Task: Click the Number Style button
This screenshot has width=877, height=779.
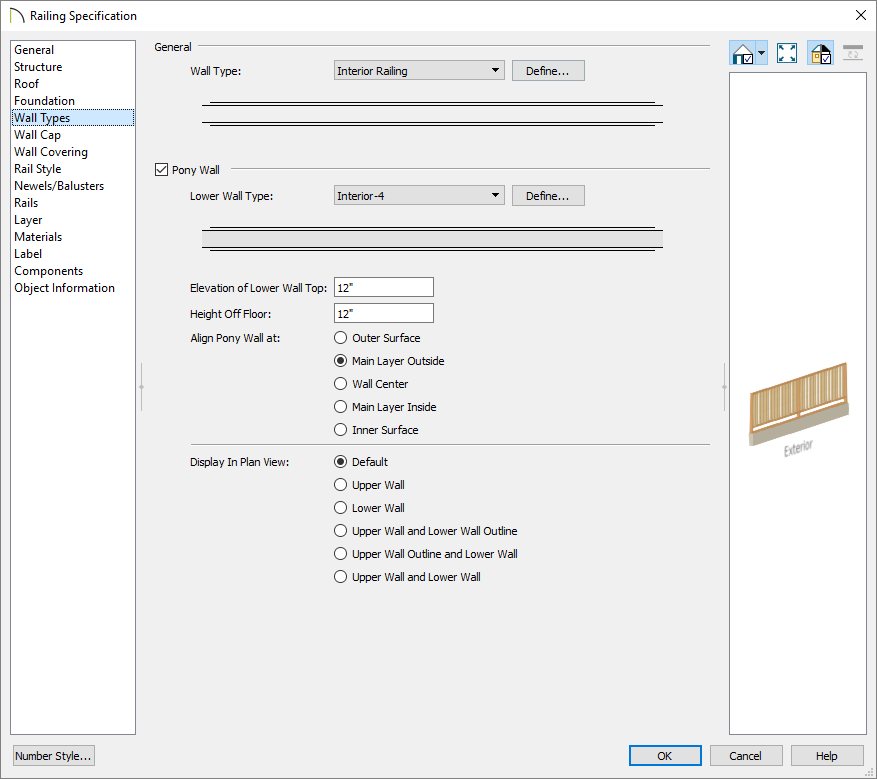Action: coord(53,756)
